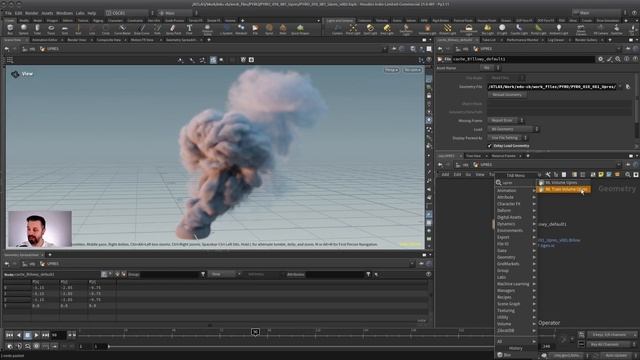Expand the Volume submenu in TAB Menu
Viewport: 640px width, 360px height.
(516, 324)
